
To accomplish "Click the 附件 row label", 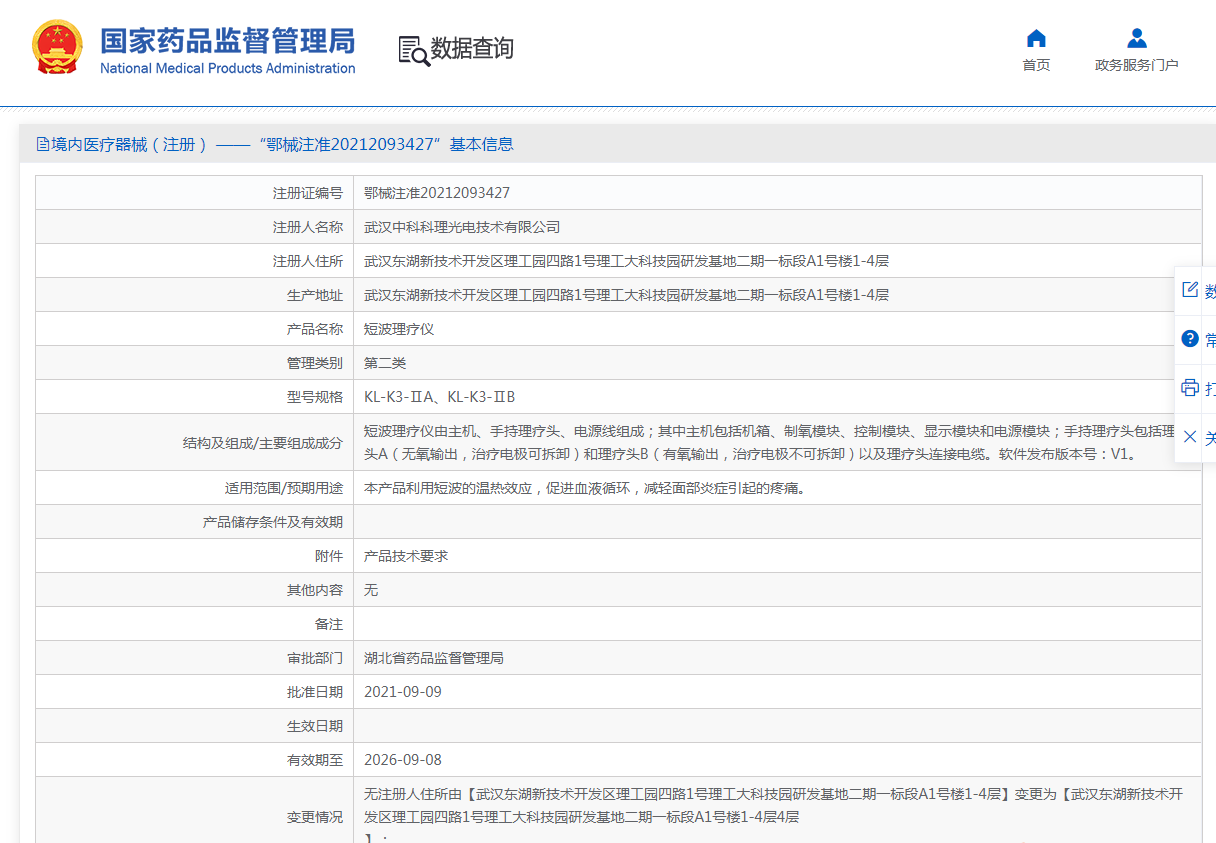I will (x=329, y=556).
